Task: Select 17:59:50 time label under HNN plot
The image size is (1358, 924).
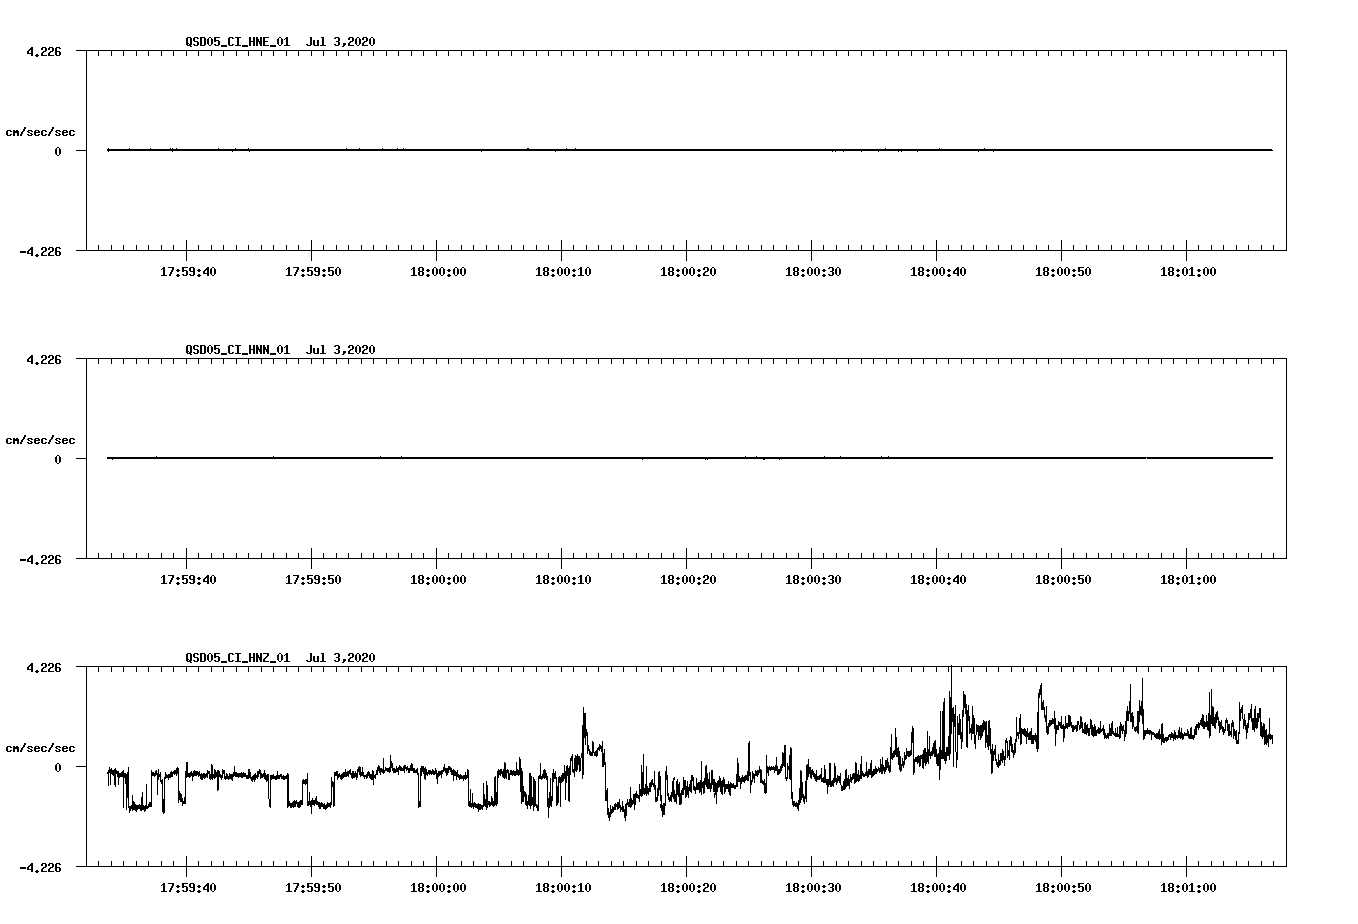Action: pyautogui.click(x=313, y=579)
